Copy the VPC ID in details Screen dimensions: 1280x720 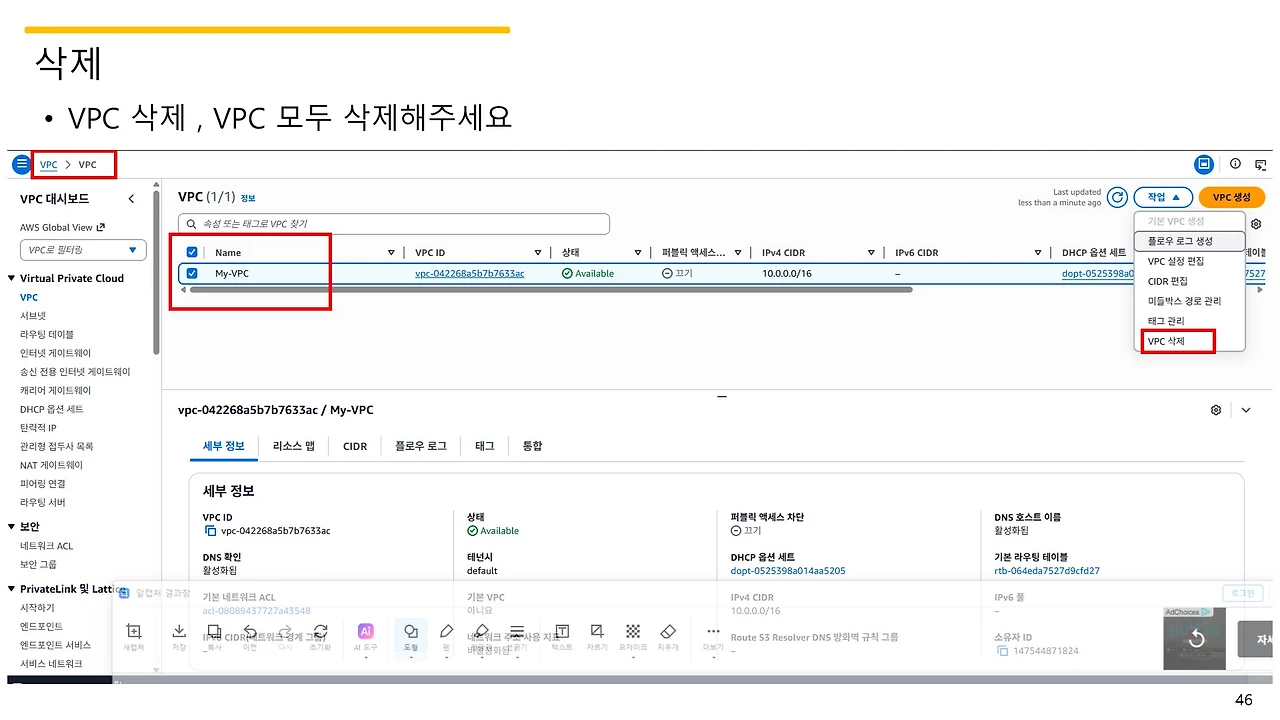click(x=210, y=531)
